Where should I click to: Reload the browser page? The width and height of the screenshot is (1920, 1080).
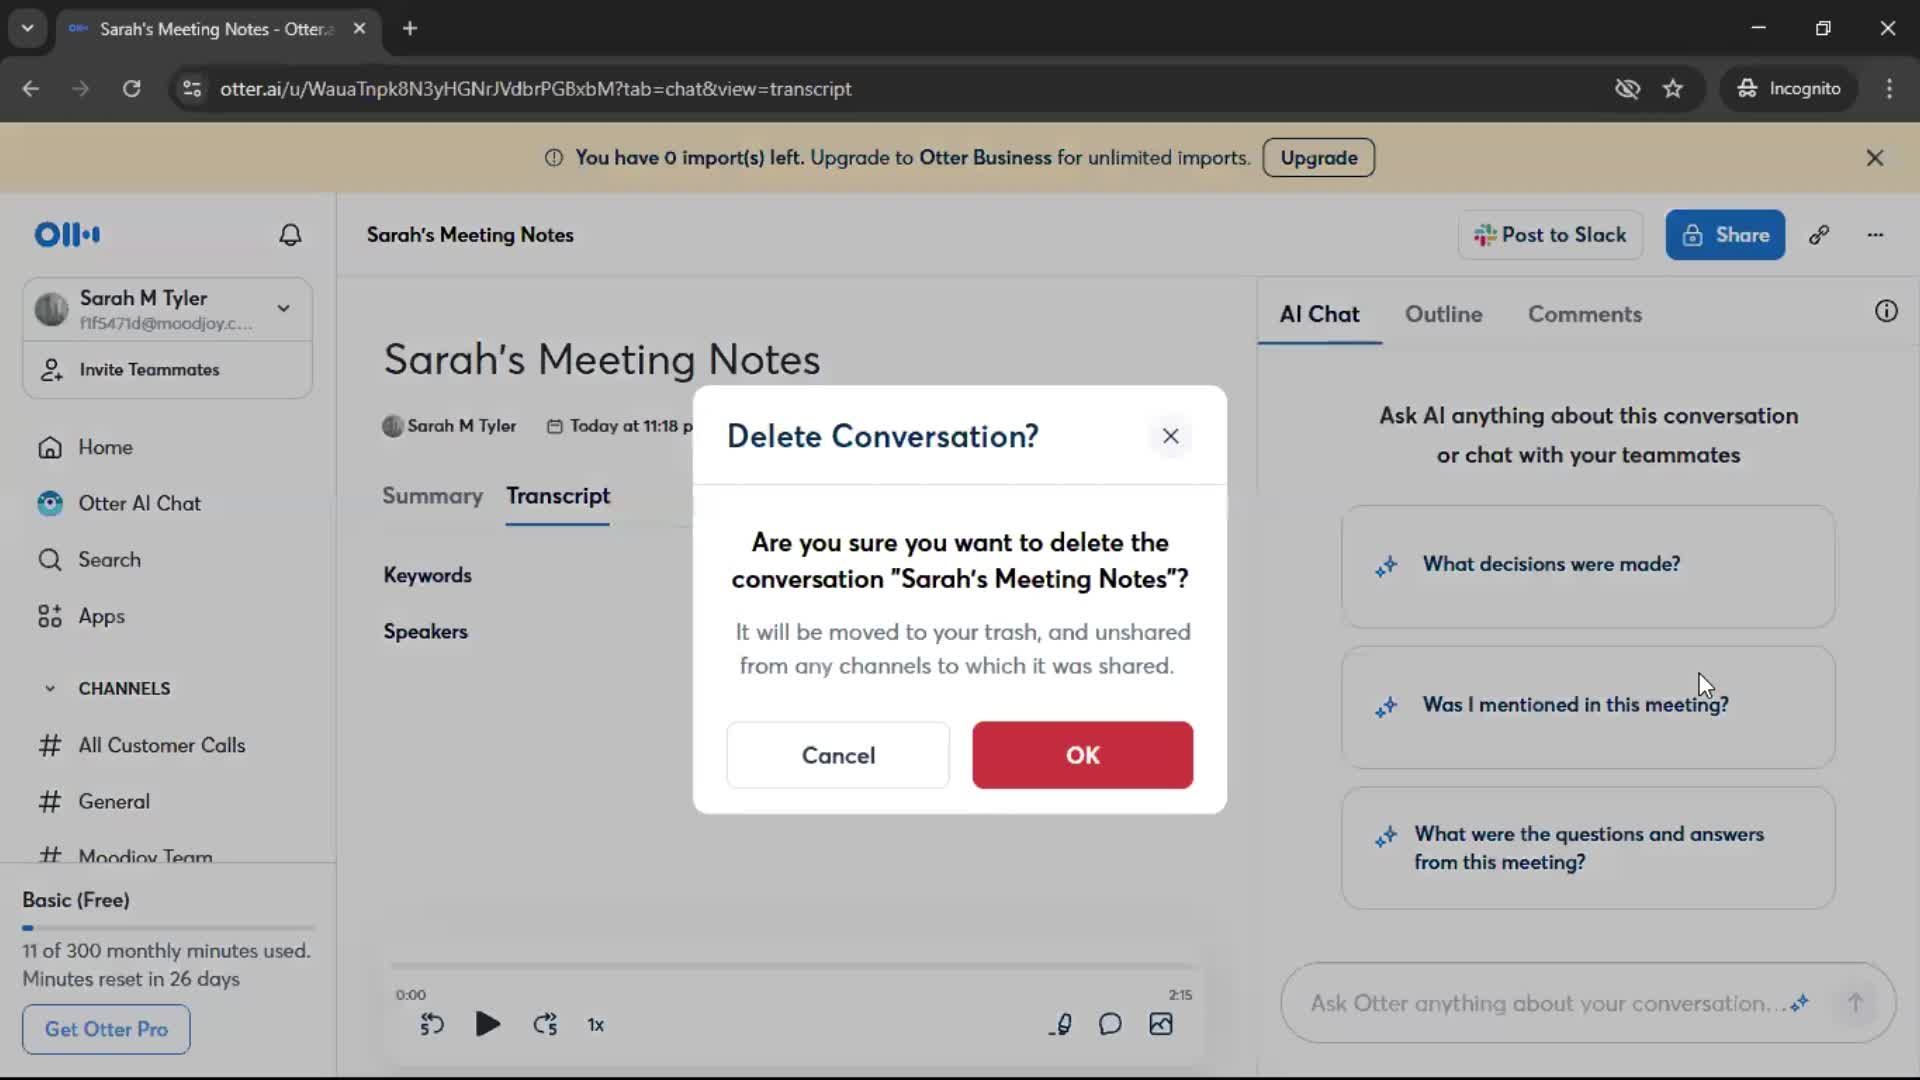(x=131, y=88)
